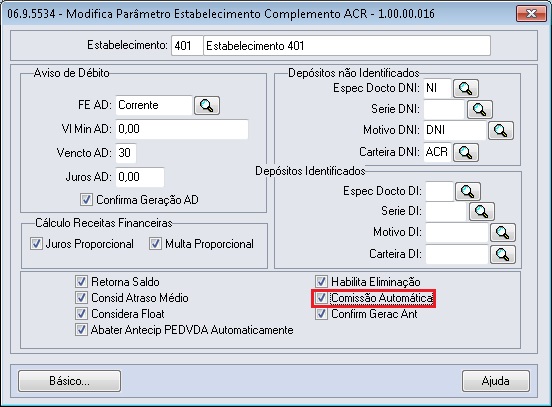The image size is (552, 407).
Task: Disable Comissão Automática checkbox
Action: (321, 298)
